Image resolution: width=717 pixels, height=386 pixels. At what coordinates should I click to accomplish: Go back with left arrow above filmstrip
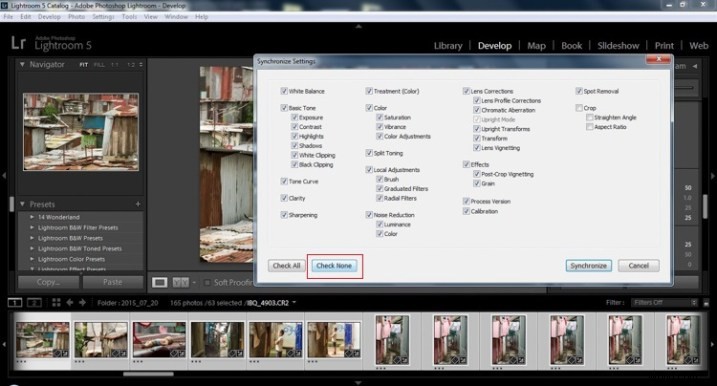coord(70,302)
